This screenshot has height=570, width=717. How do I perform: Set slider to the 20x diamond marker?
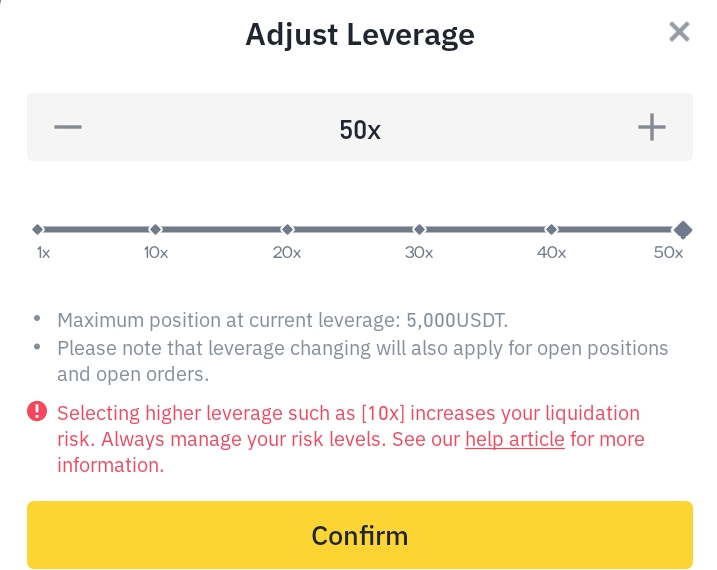click(x=287, y=229)
